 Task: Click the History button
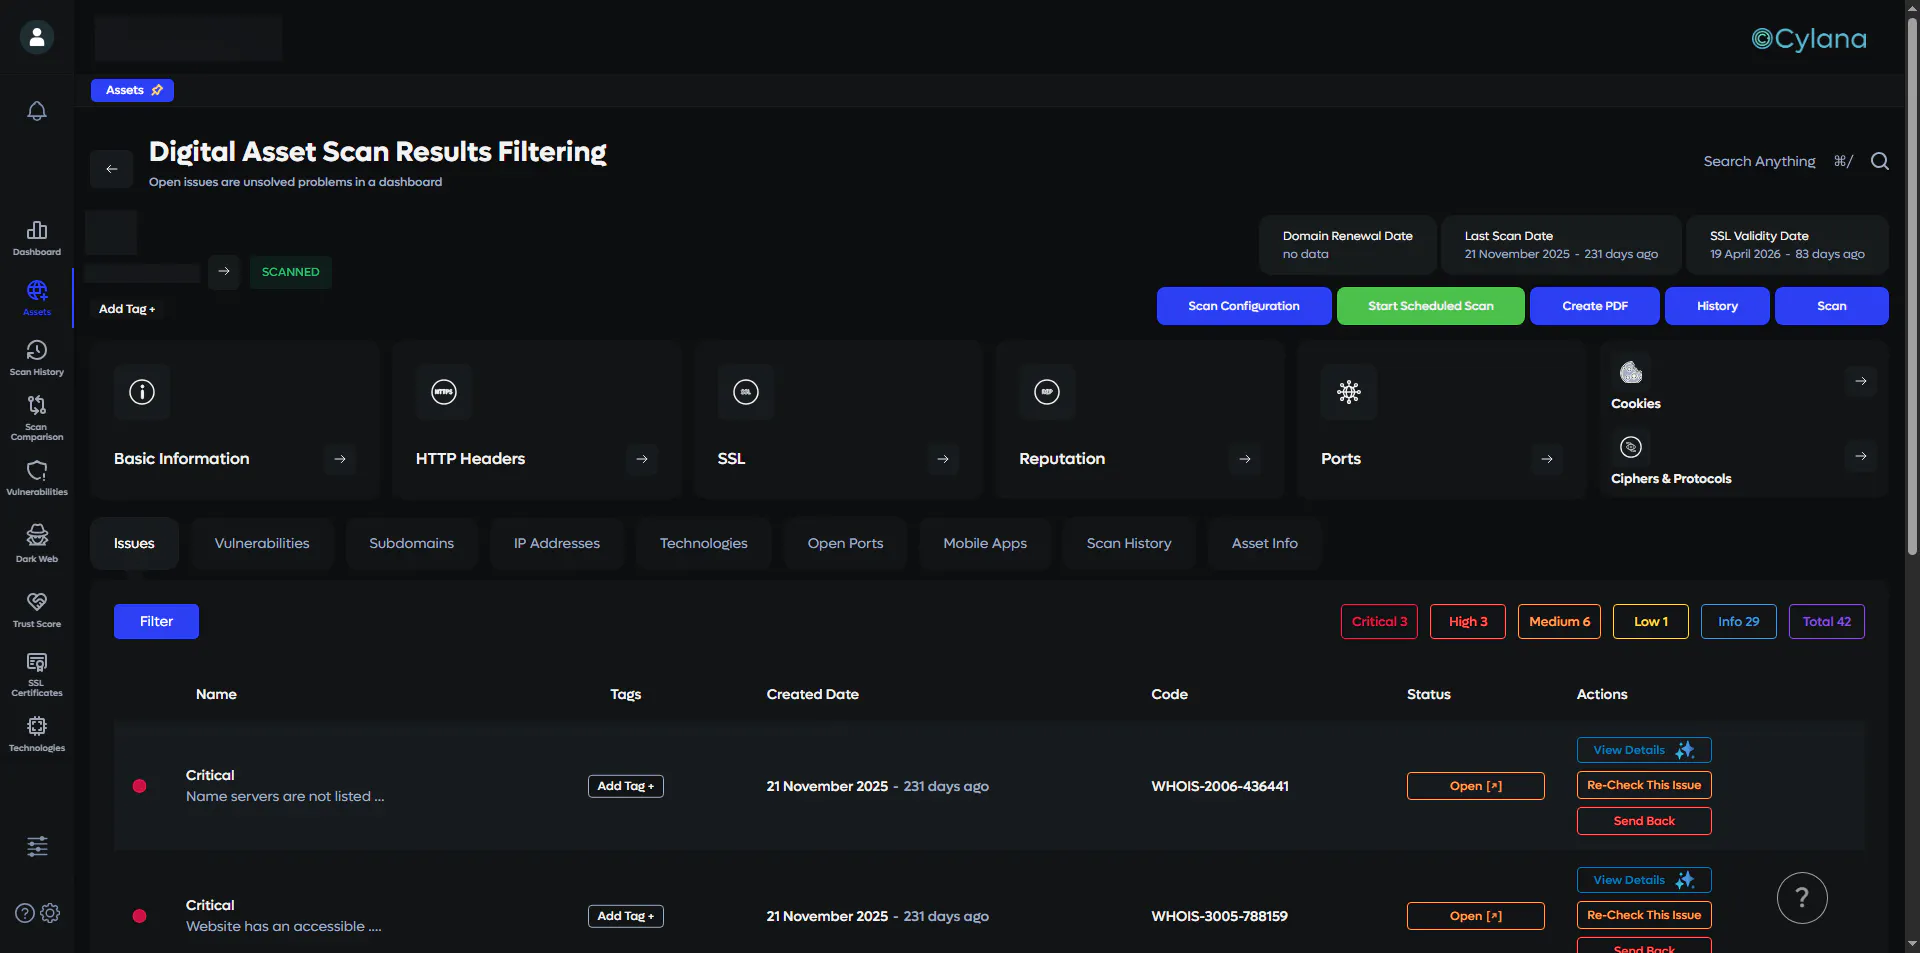(x=1717, y=306)
